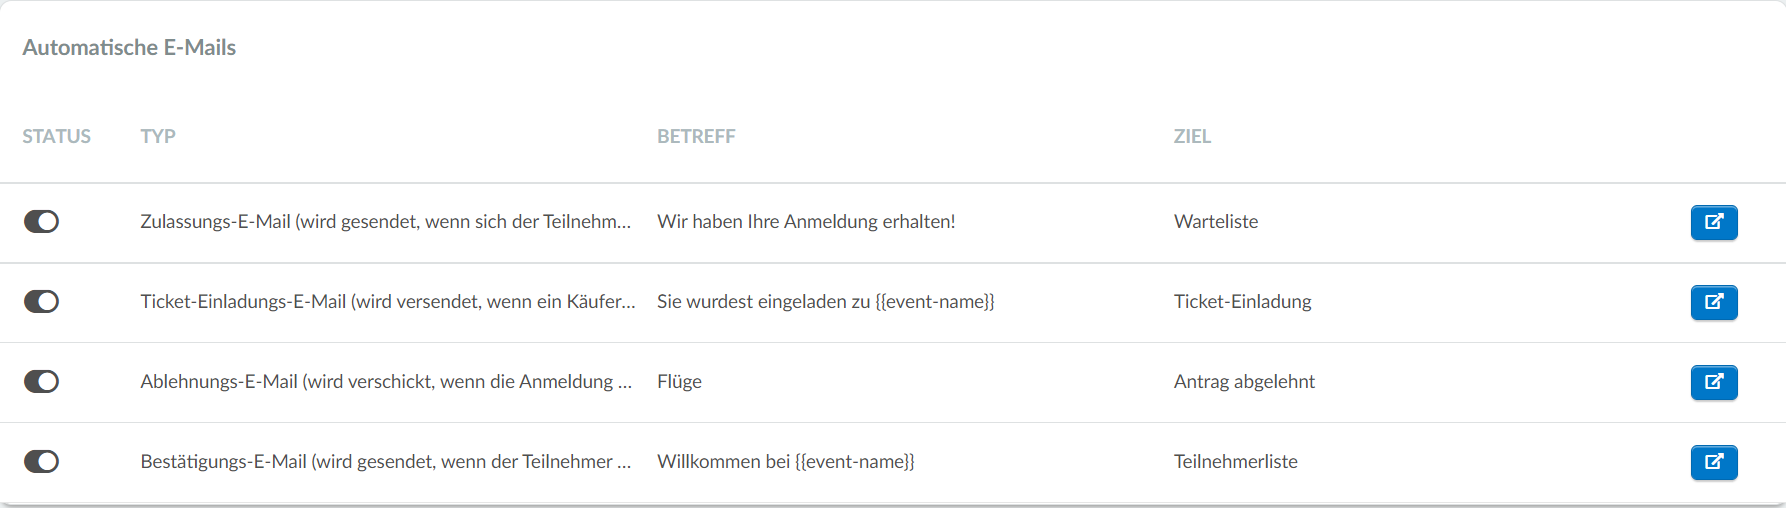Click the 'Flüge' subject cell

(679, 381)
